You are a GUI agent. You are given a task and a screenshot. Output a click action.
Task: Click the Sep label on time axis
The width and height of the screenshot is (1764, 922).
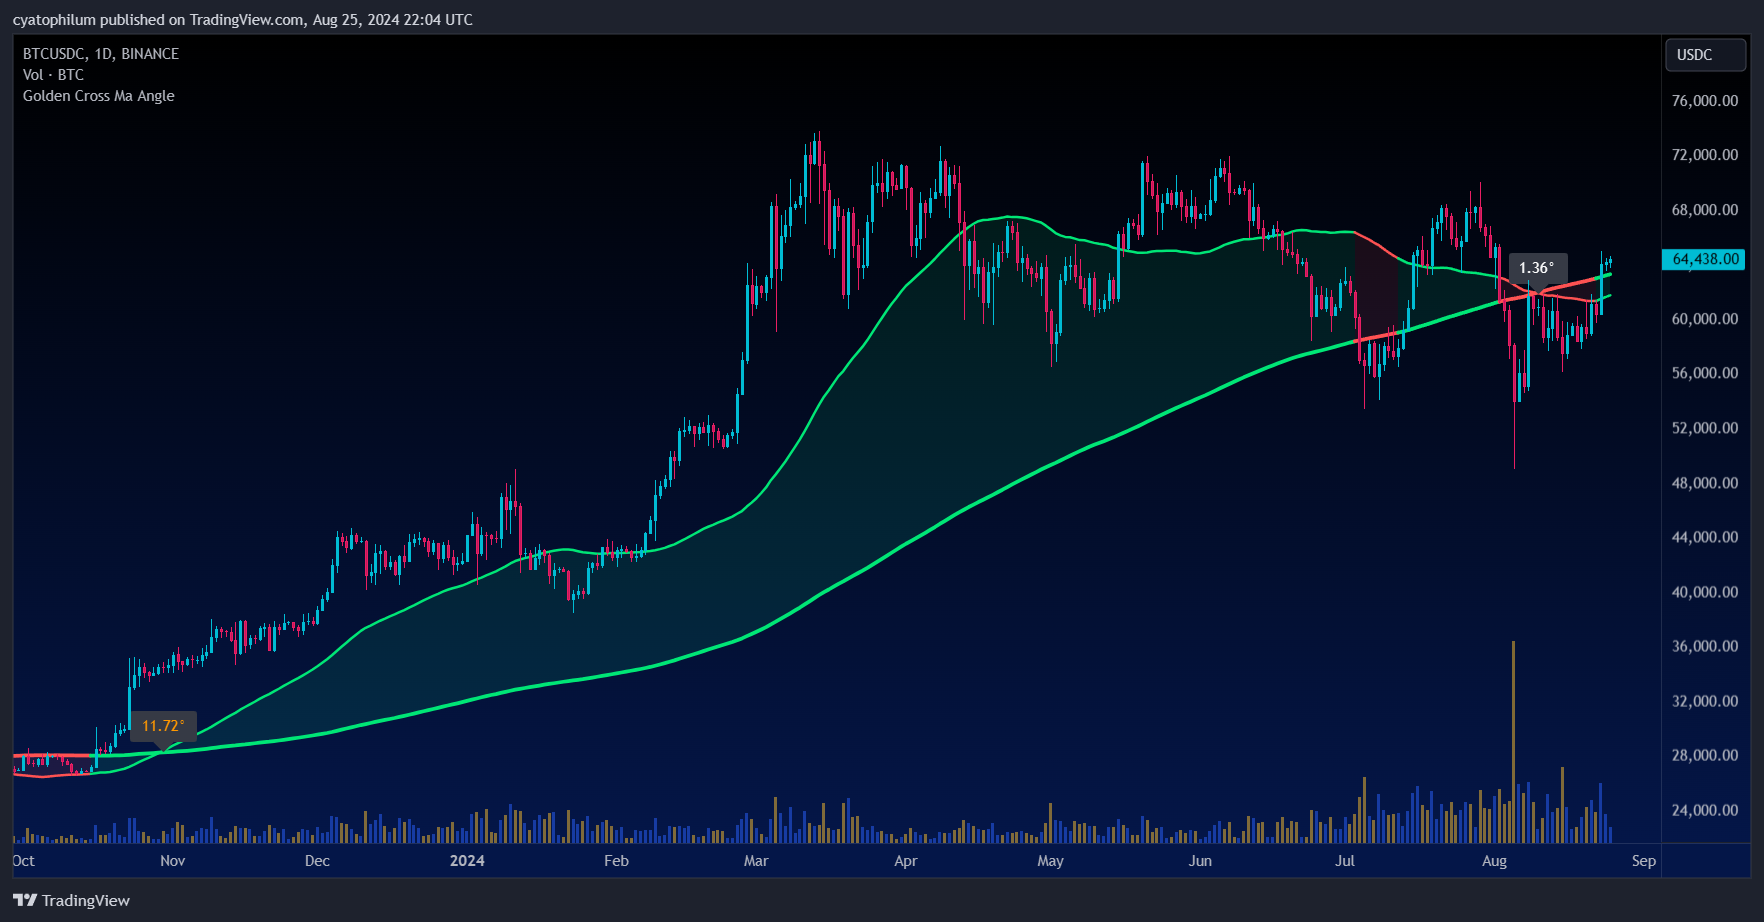(1644, 861)
